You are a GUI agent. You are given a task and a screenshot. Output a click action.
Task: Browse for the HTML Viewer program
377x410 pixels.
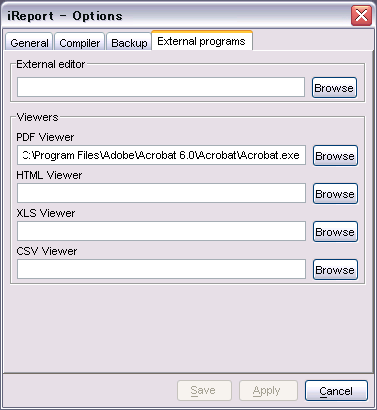click(x=335, y=194)
